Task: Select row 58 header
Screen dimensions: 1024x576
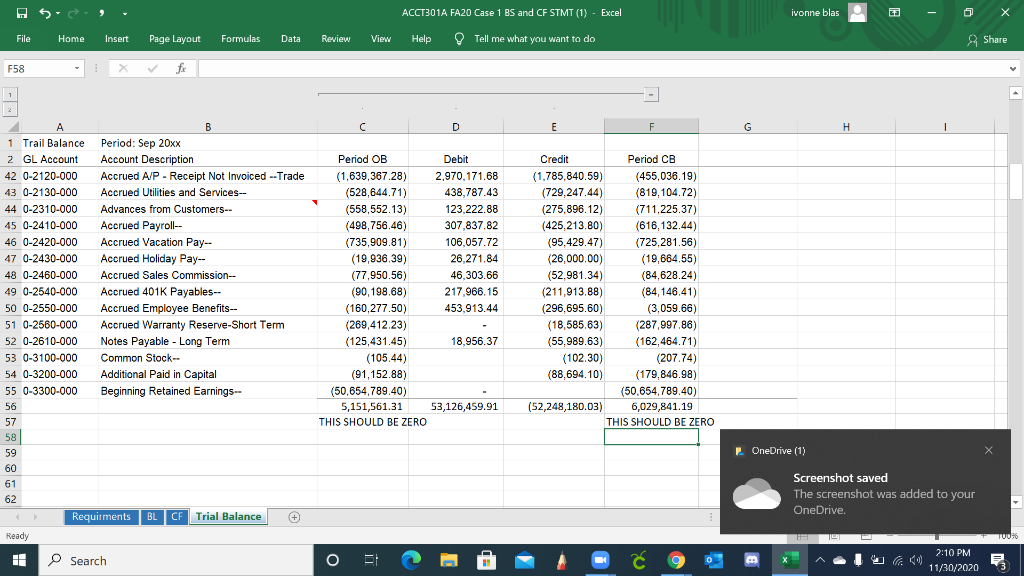Action: coord(10,437)
